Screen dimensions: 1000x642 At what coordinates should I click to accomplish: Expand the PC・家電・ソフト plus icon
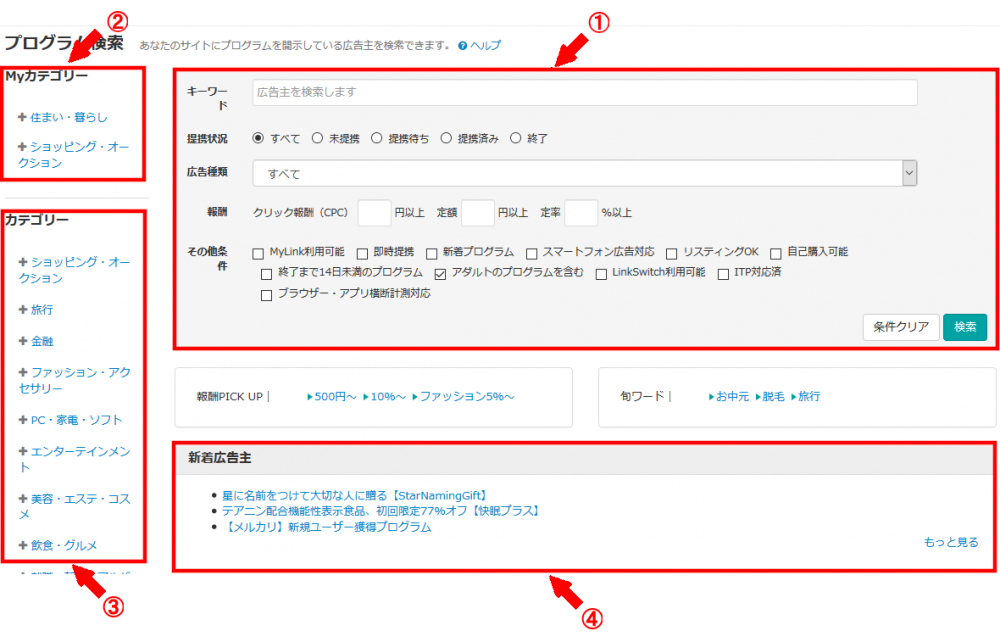click(23, 420)
